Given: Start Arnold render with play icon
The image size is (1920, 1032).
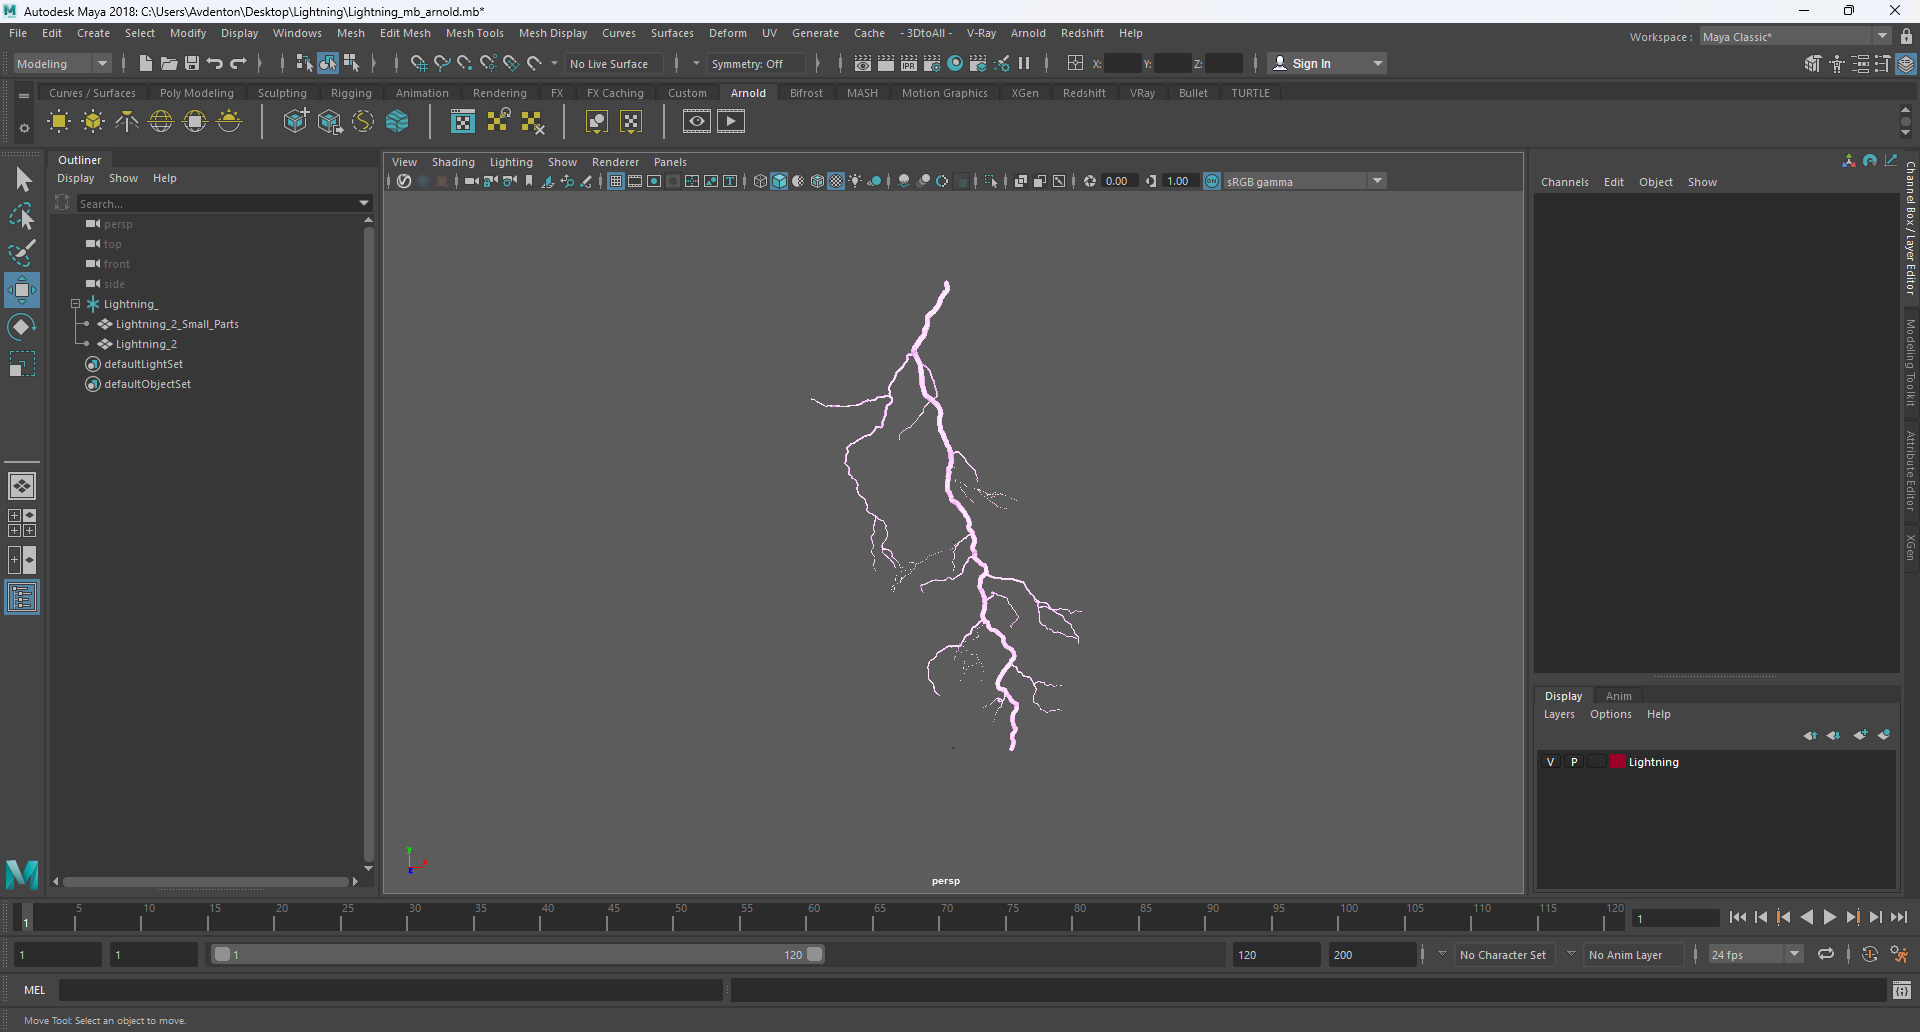Looking at the screenshot, I should point(731,122).
